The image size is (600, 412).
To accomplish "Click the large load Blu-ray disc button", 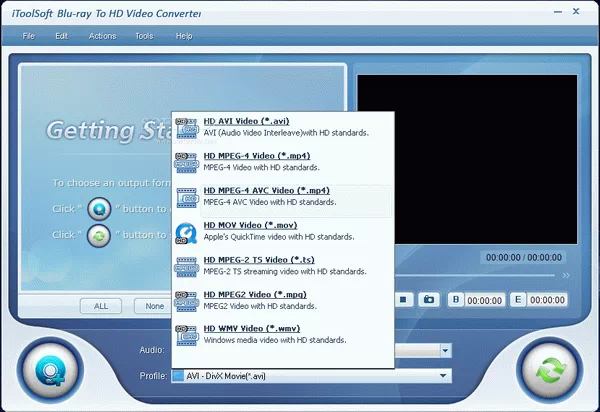I will (x=51, y=370).
